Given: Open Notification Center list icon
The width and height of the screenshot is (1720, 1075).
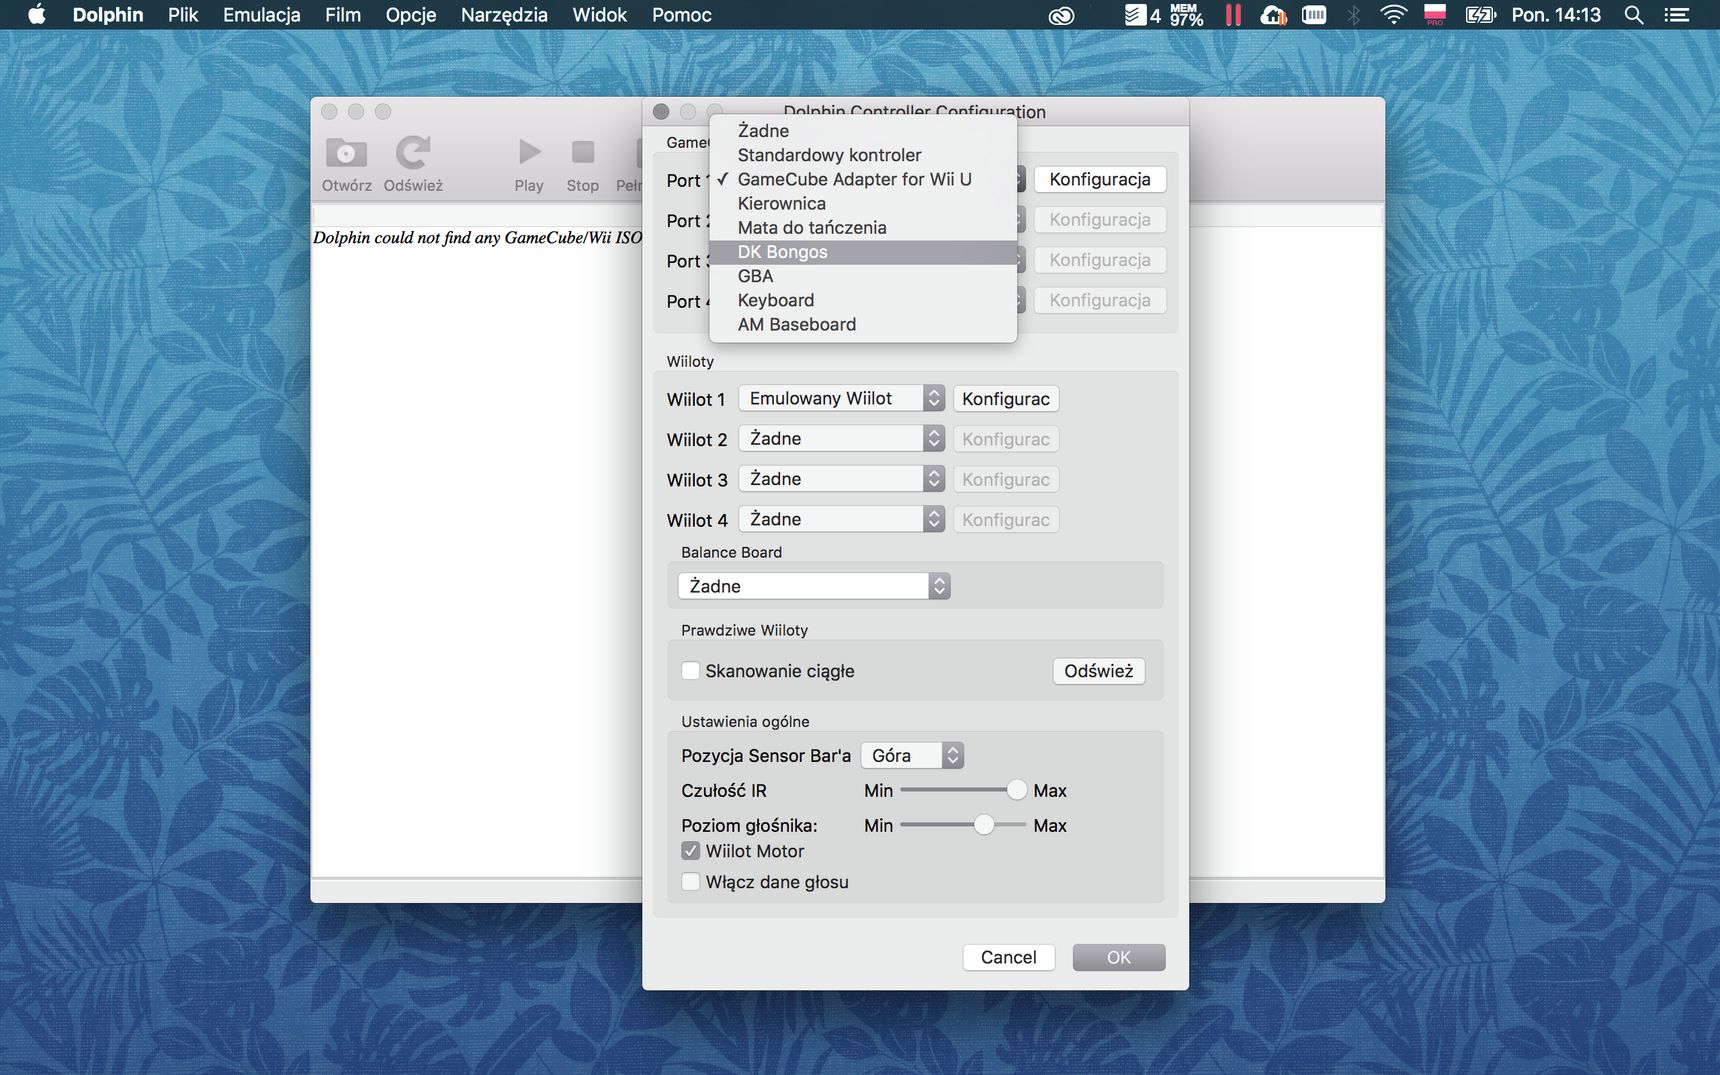Looking at the screenshot, I should [1676, 14].
